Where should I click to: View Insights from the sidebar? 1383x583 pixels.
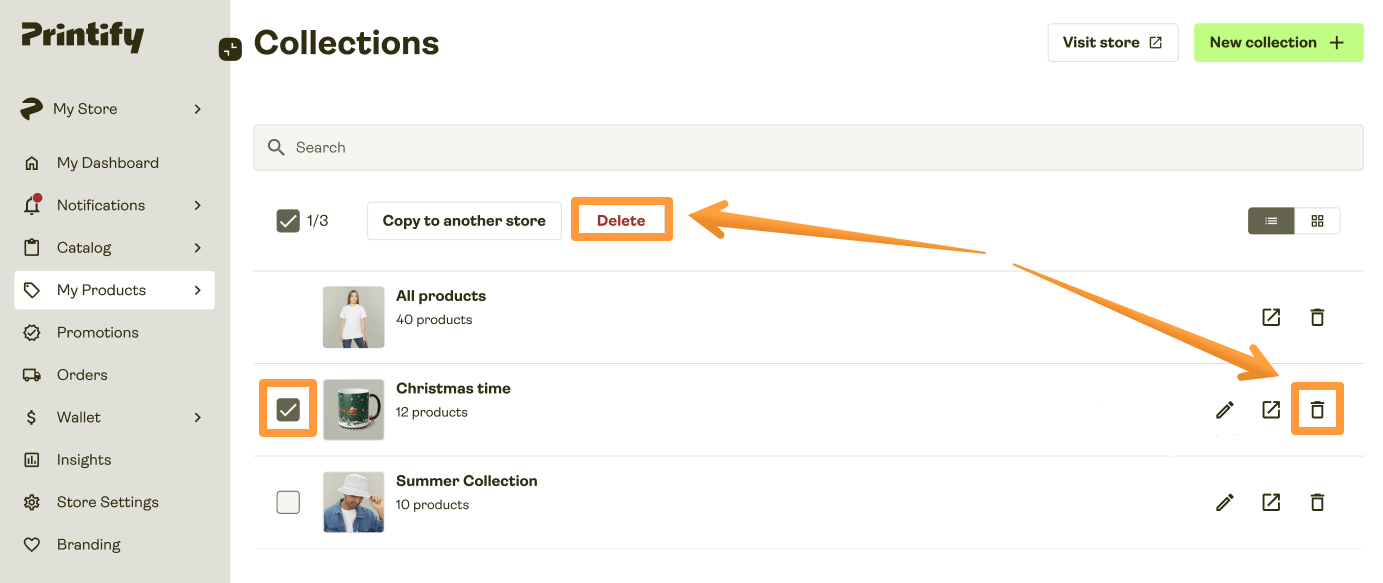[84, 459]
